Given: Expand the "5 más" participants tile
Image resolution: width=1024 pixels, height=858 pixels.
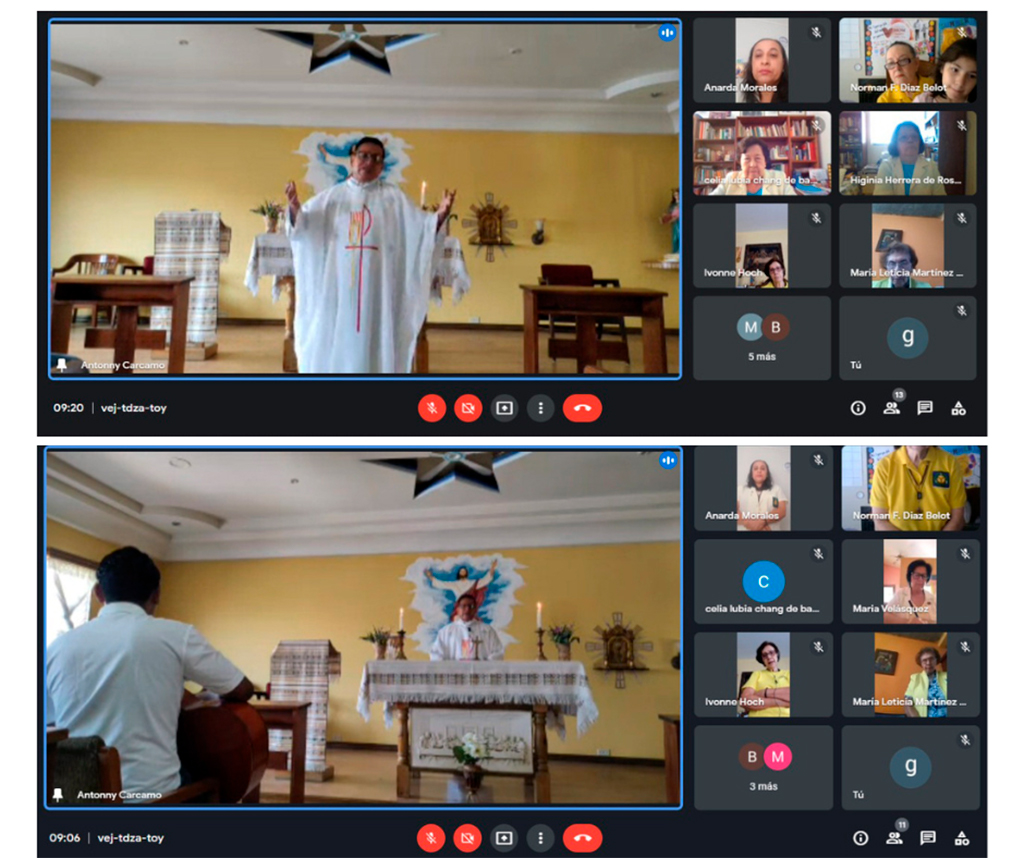Looking at the screenshot, I should pyautogui.click(x=761, y=338).
